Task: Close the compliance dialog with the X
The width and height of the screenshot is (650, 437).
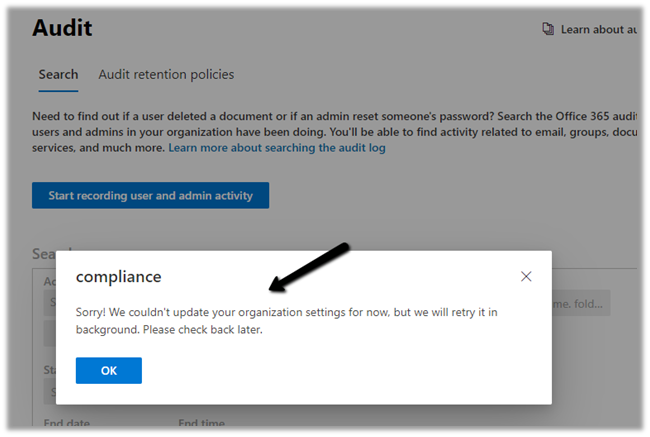Action: click(526, 277)
